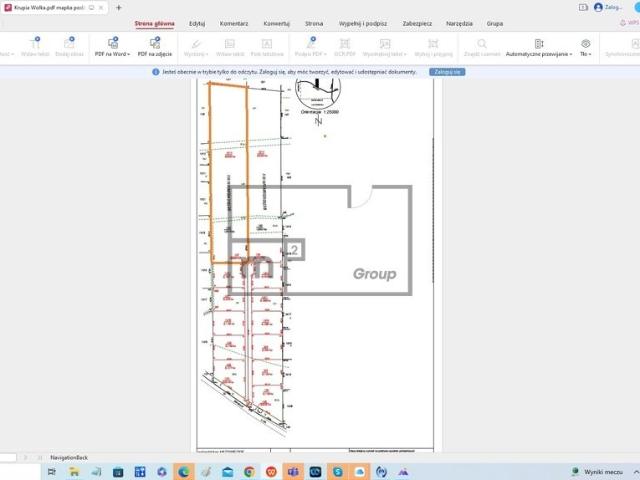The height and width of the screenshot is (480, 640).
Task: Open the Komentarz ribbon tab
Action: coord(234,22)
